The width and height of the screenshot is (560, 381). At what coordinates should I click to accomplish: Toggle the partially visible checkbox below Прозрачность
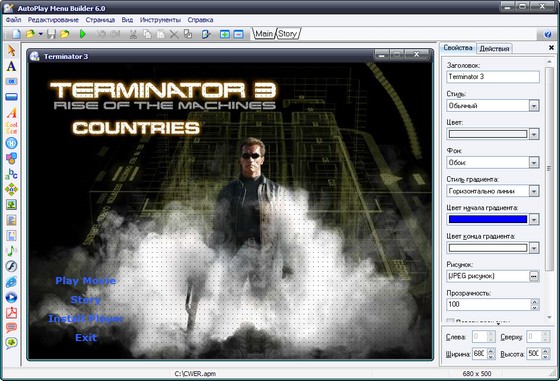(x=451, y=321)
